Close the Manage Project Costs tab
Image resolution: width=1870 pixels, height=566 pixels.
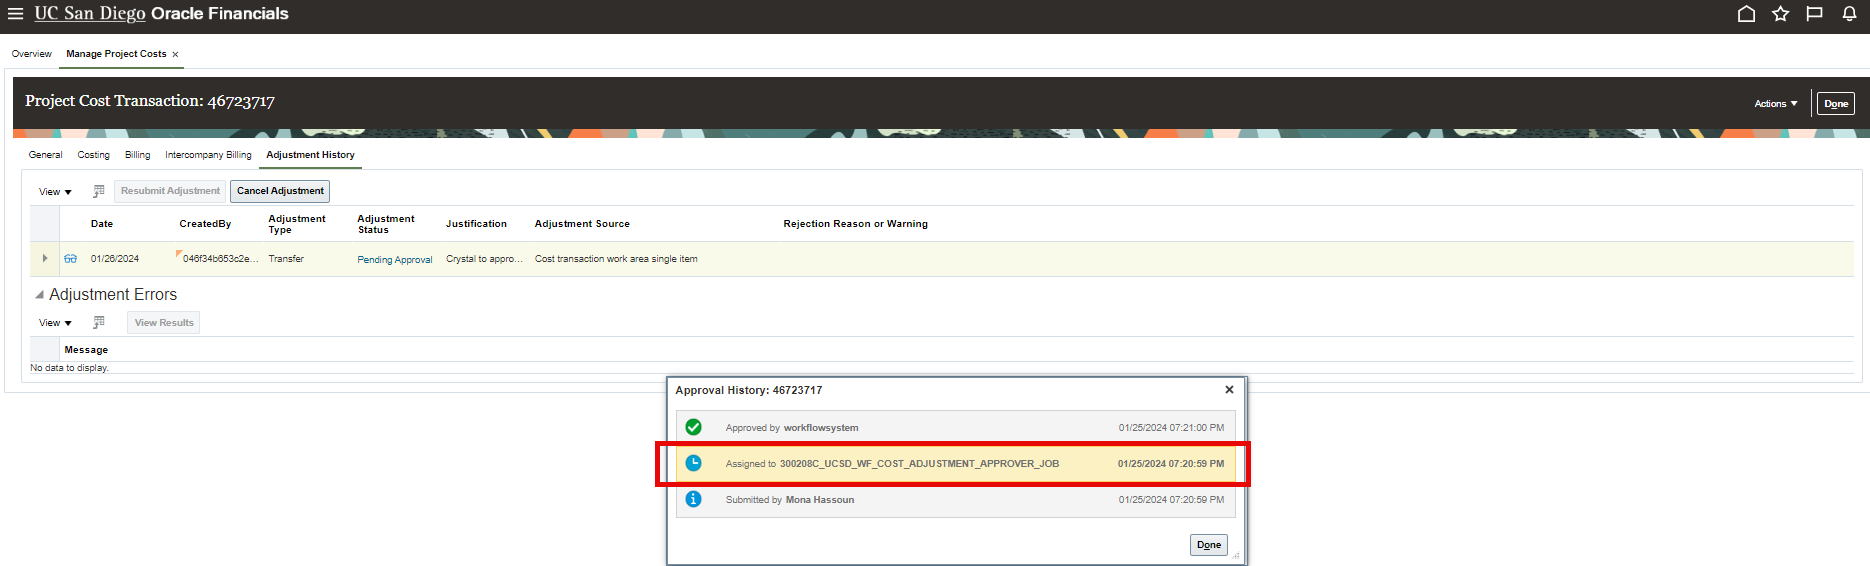[x=175, y=55]
